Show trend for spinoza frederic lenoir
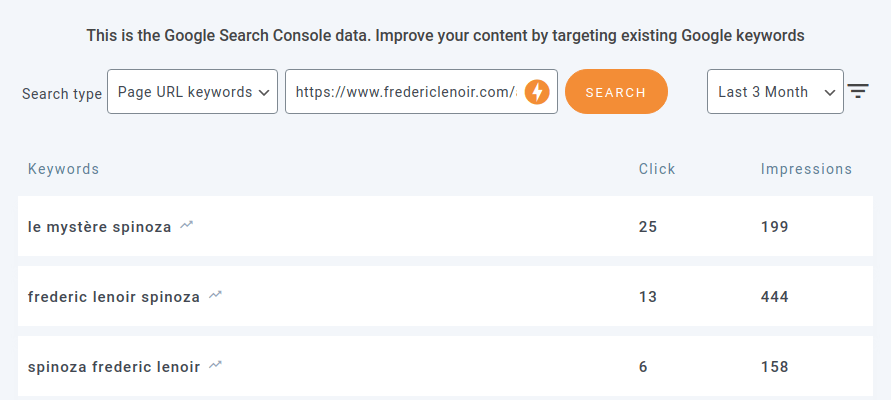The image size is (891, 400). 215,365
